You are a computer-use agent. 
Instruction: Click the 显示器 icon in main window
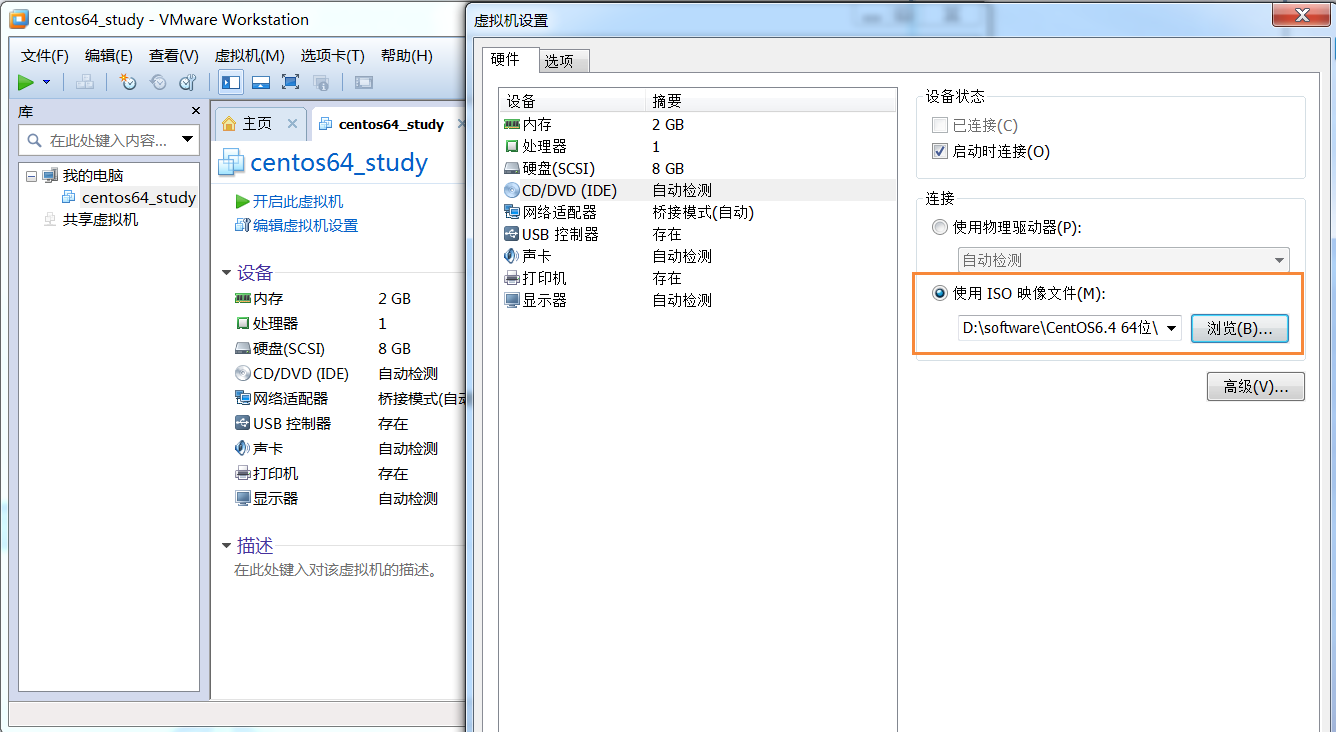point(242,498)
